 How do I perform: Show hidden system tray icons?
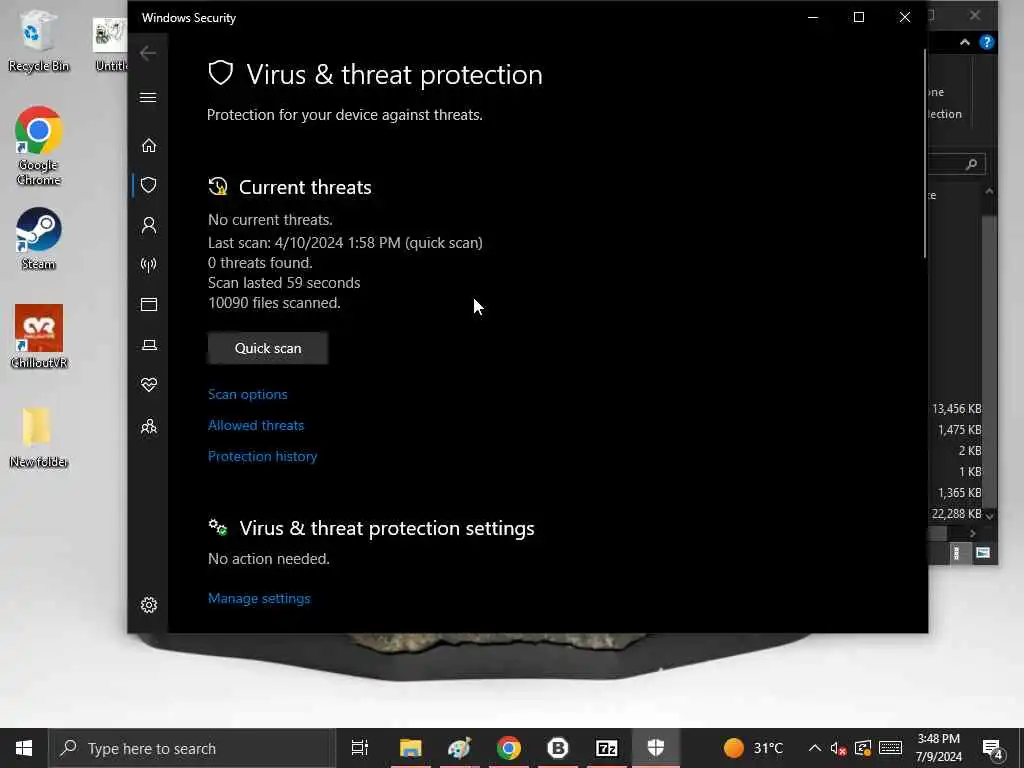point(814,748)
